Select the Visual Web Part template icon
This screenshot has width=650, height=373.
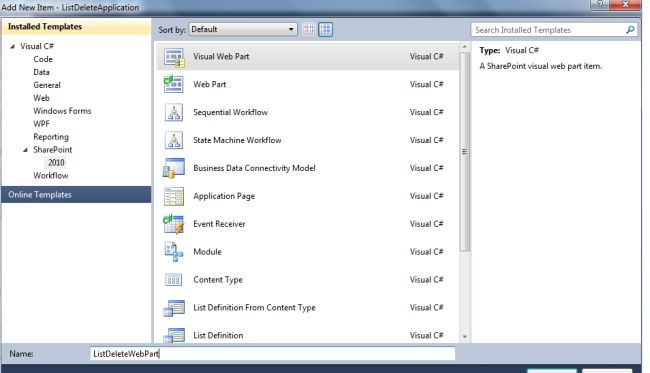(x=174, y=57)
